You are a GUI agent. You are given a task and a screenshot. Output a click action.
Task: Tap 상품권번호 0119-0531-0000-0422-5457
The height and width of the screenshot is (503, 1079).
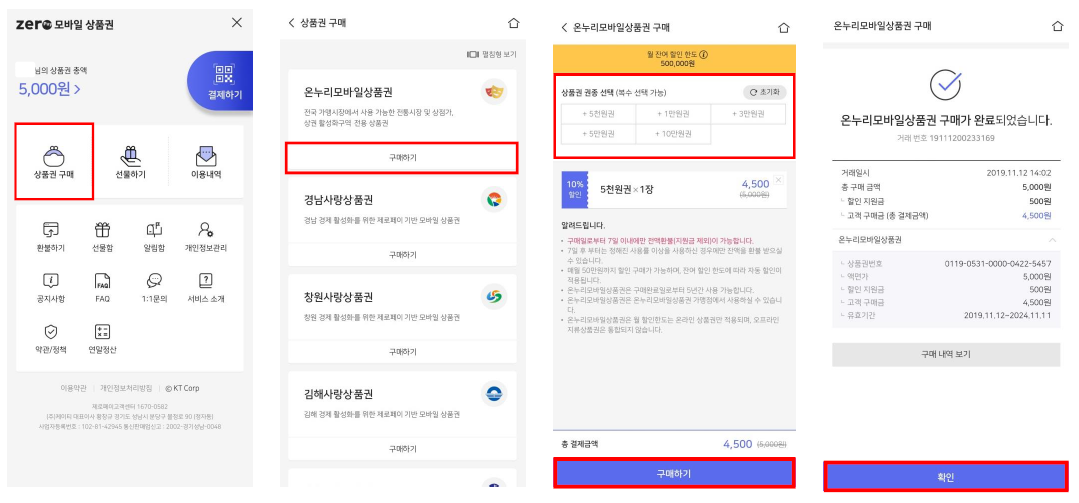(999, 265)
